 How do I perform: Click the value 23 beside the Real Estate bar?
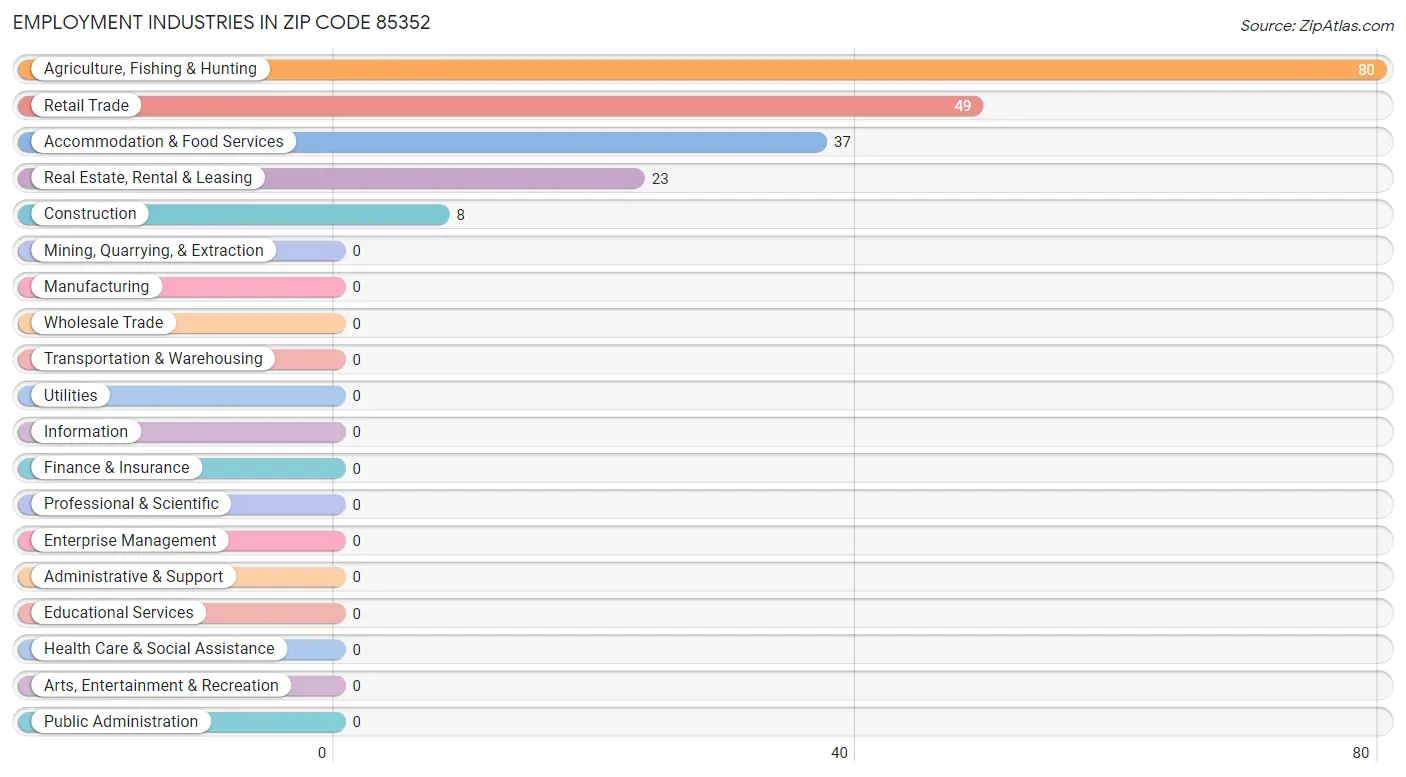pos(660,179)
